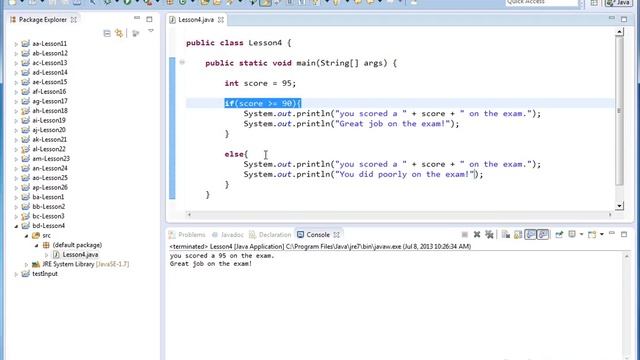The height and width of the screenshot is (360, 640).
Task: Switch to the Declaration tab
Action: point(270,235)
